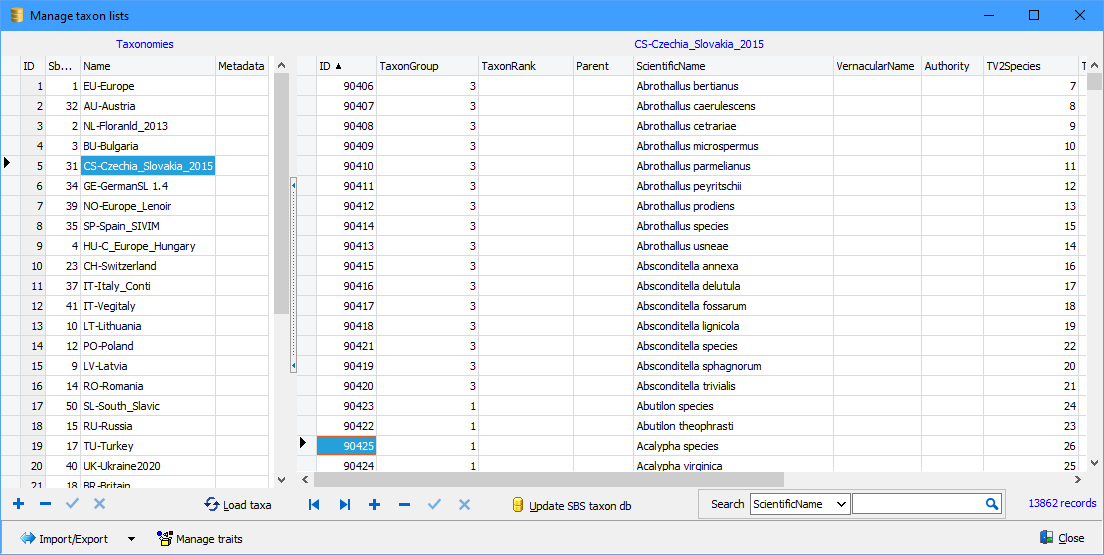The height and width of the screenshot is (555, 1104).
Task: Jump to the last taxon record
Action: [345, 505]
